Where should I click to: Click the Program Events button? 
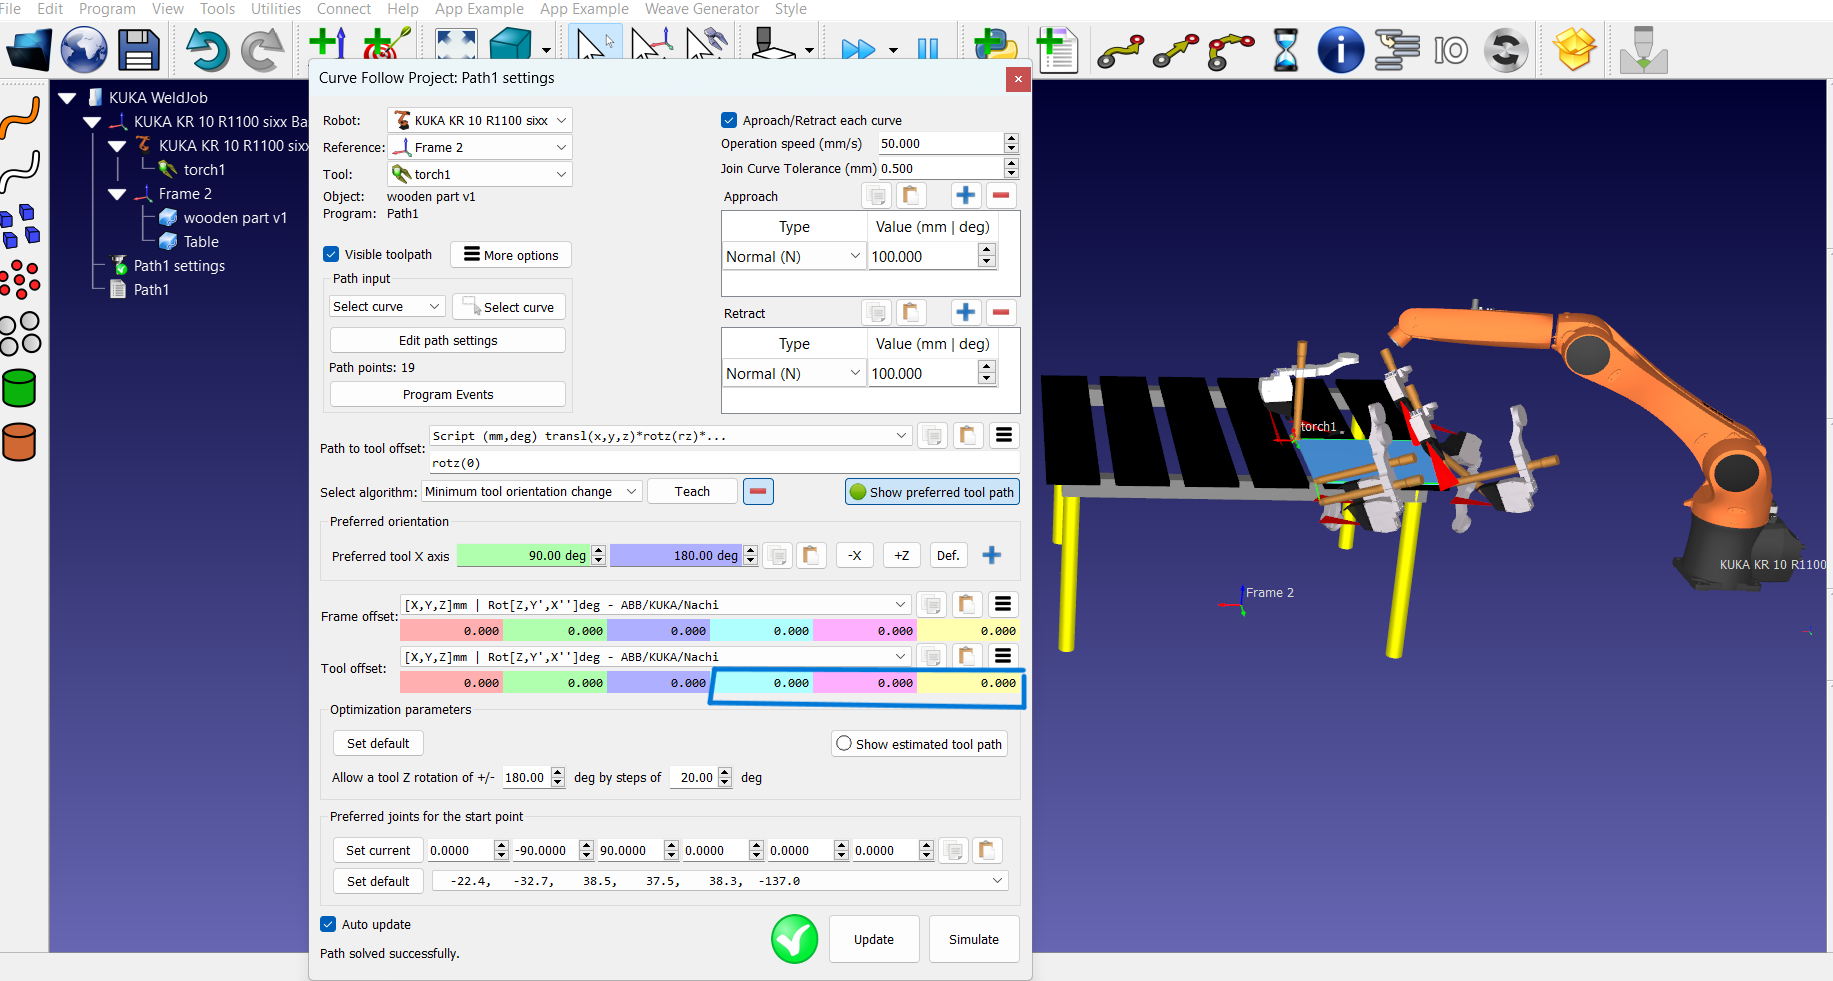[447, 395]
